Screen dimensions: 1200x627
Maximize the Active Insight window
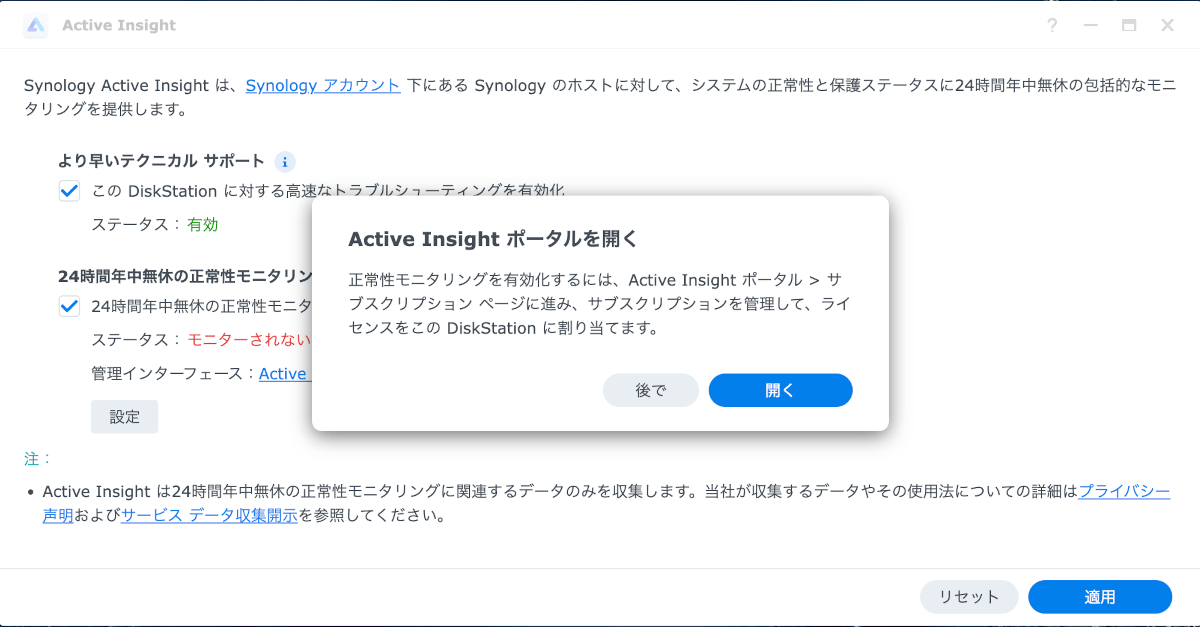coord(1129,25)
